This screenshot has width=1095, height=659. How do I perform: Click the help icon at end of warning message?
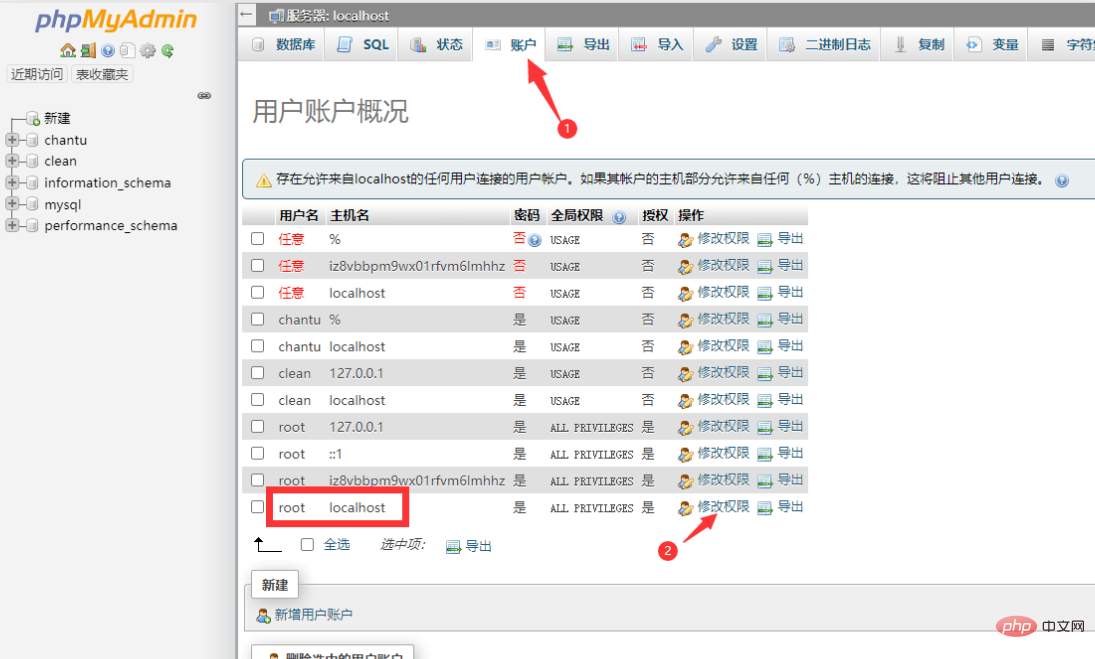tap(1061, 181)
